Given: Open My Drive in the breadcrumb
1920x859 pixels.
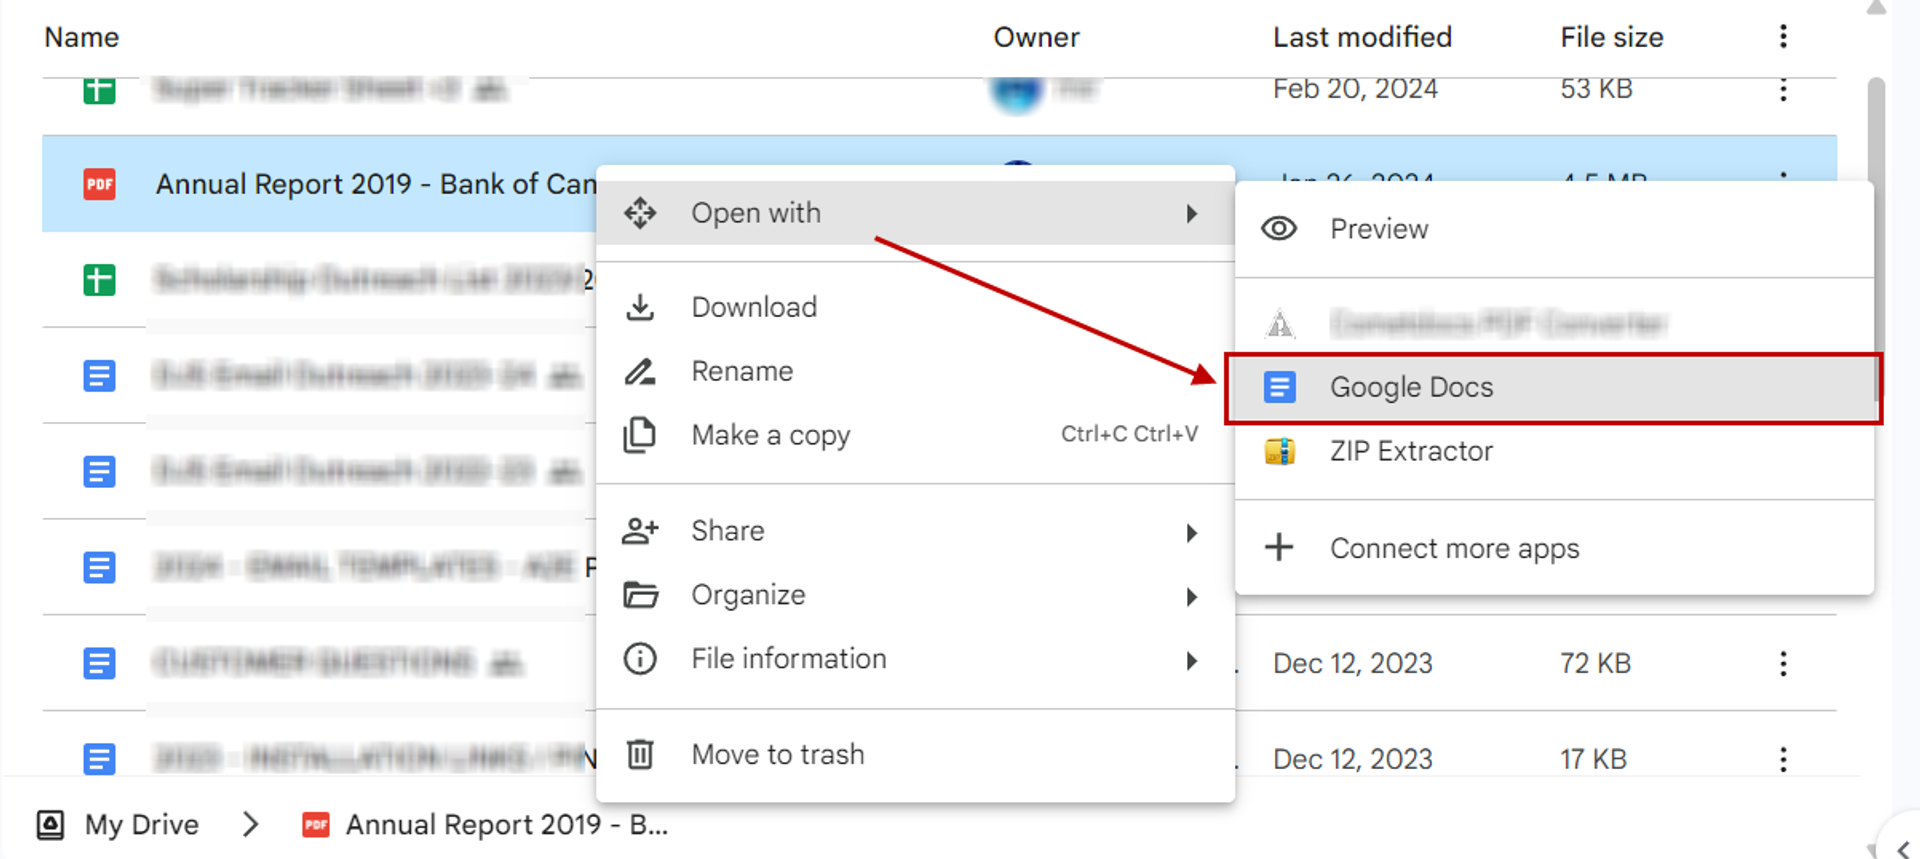Looking at the screenshot, I should pyautogui.click(x=142, y=825).
